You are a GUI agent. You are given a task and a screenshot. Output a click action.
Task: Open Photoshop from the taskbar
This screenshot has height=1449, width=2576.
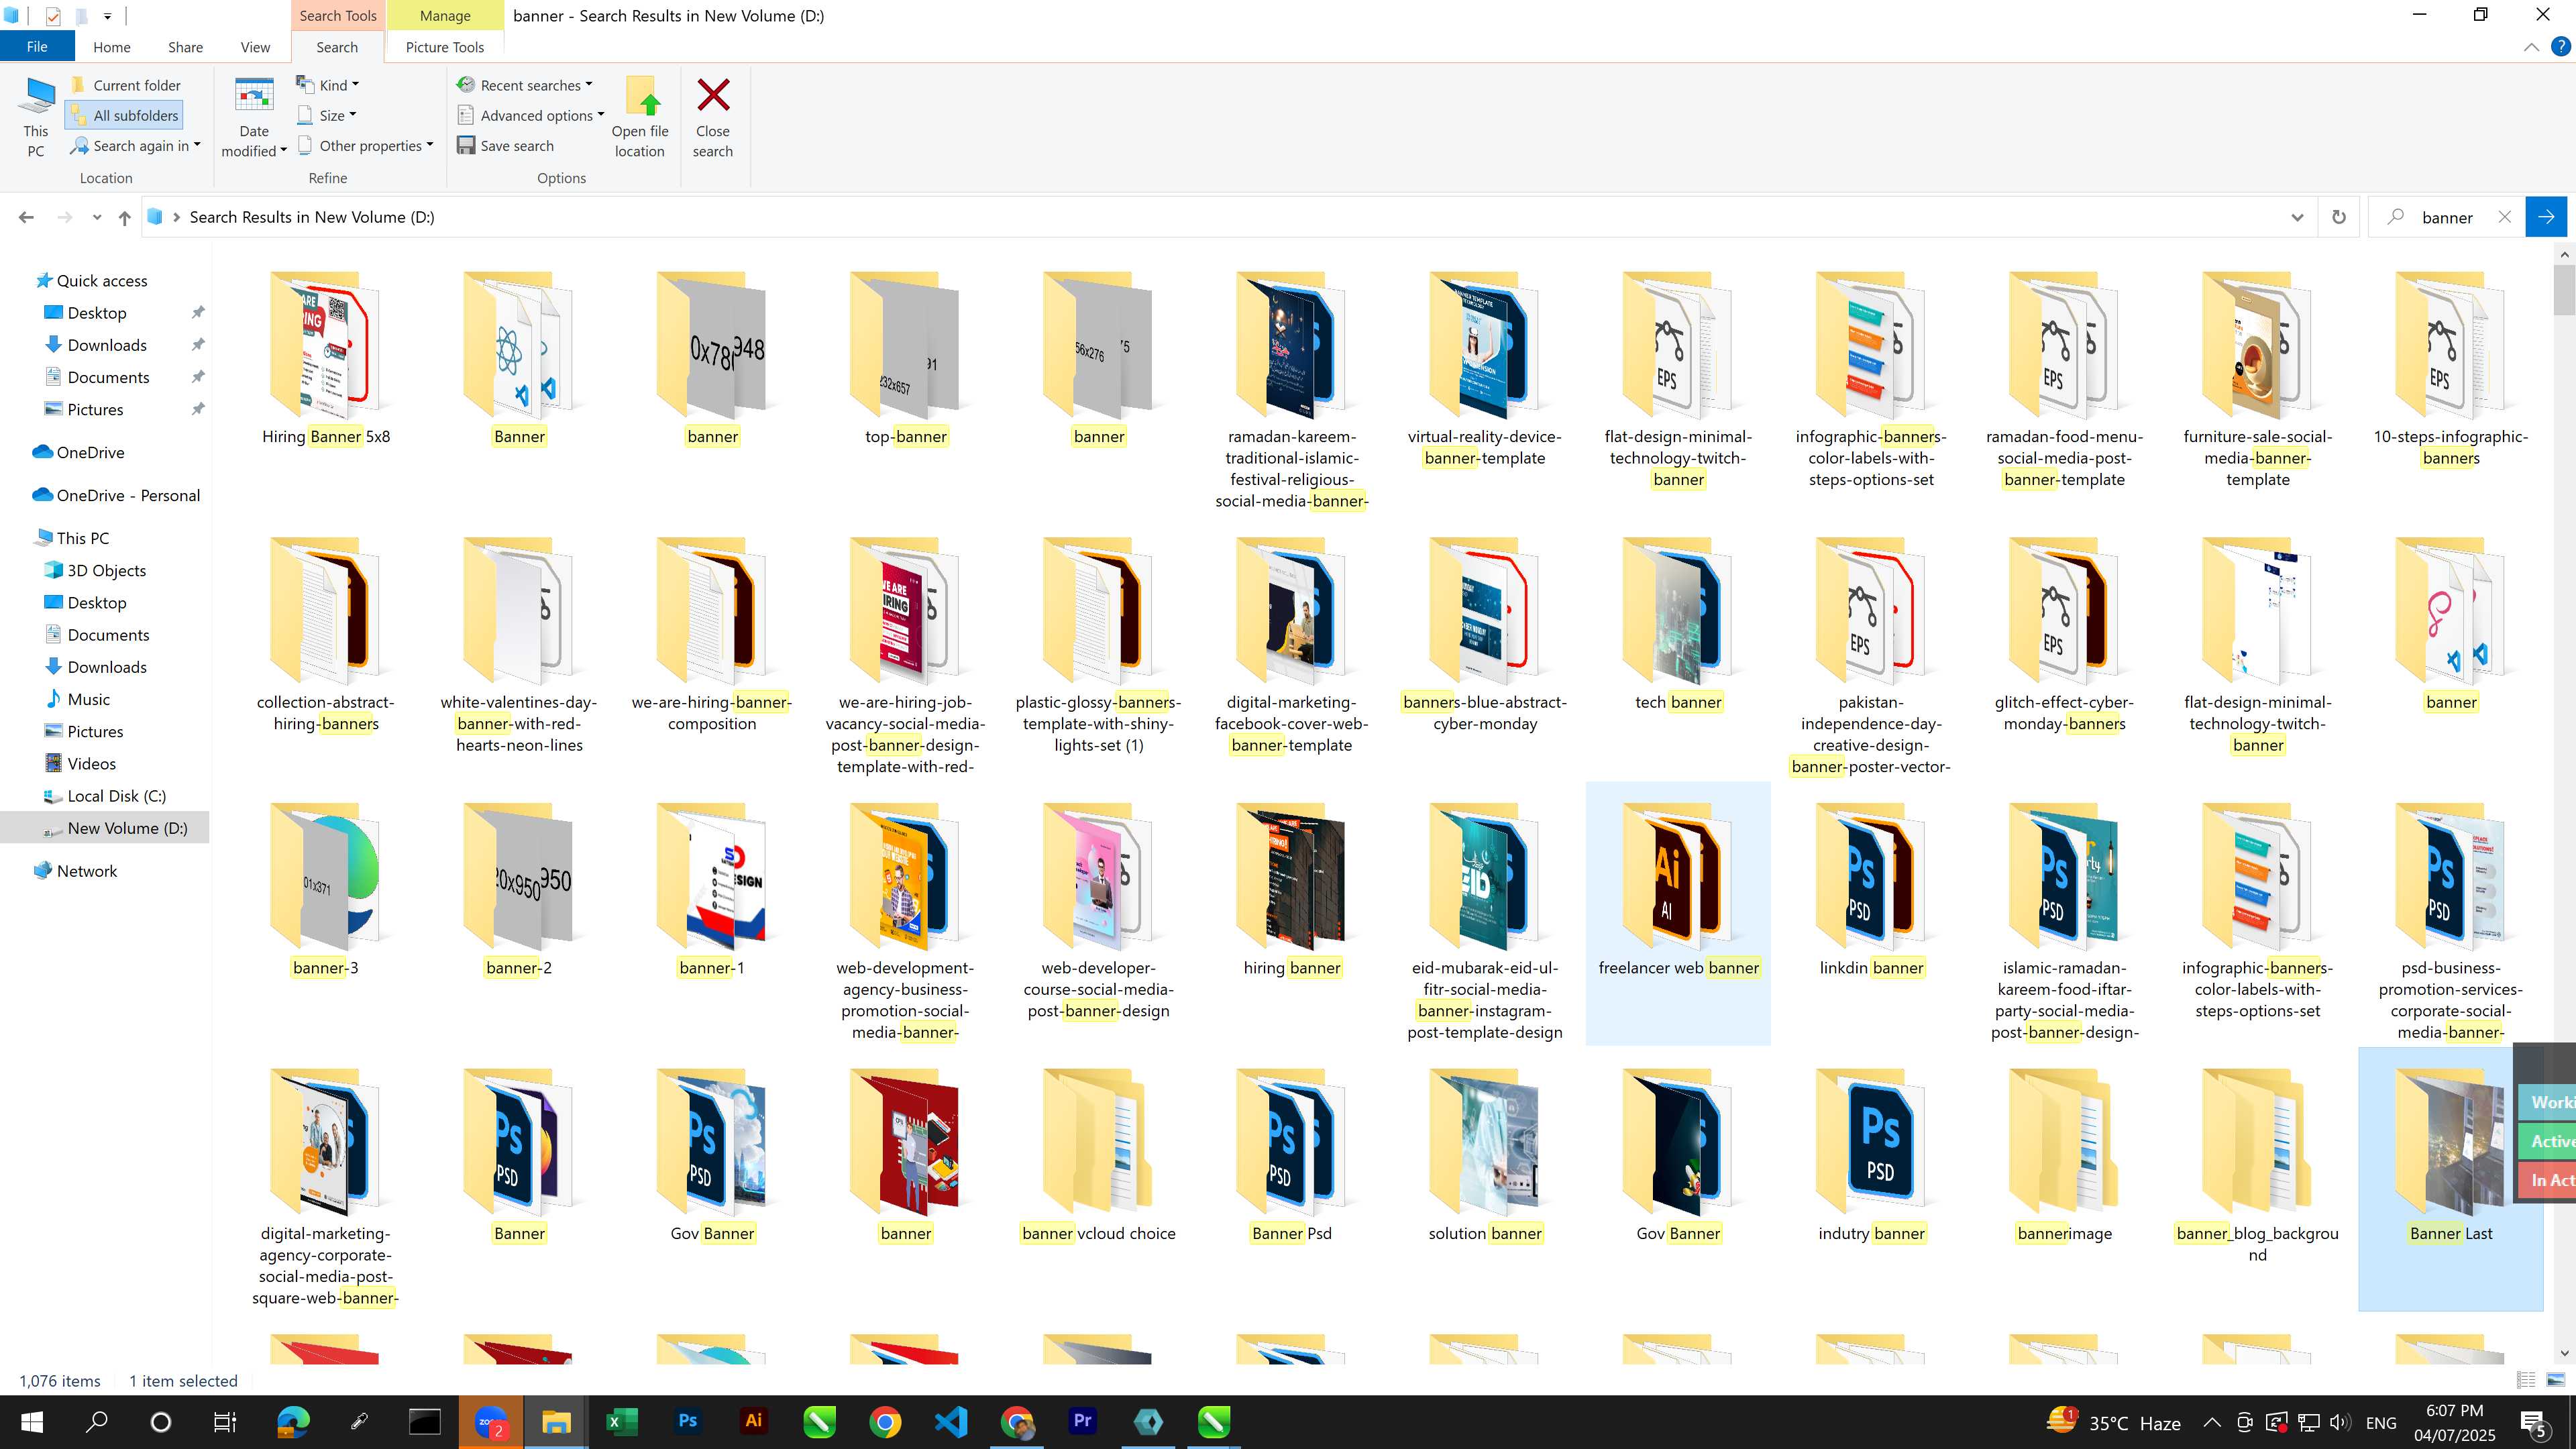[x=687, y=1422]
